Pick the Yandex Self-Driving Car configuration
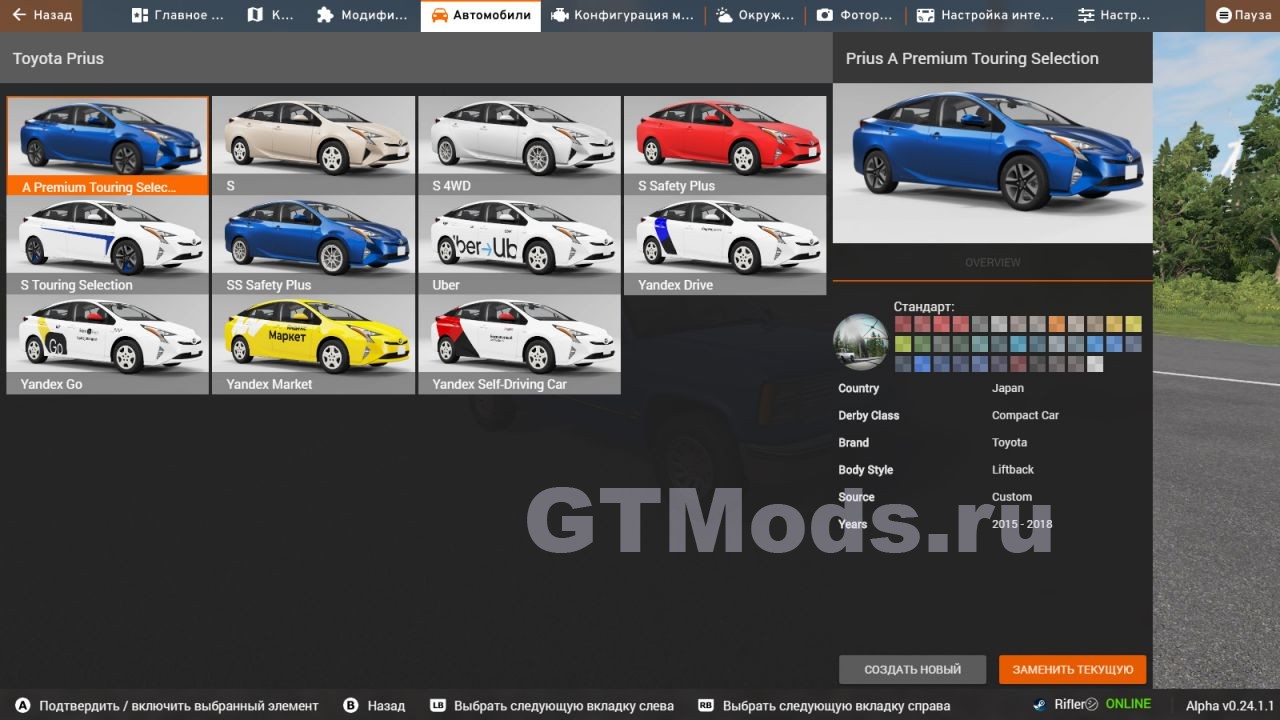Image resolution: width=1280 pixels, height=720 pixels. pos(520,344)
